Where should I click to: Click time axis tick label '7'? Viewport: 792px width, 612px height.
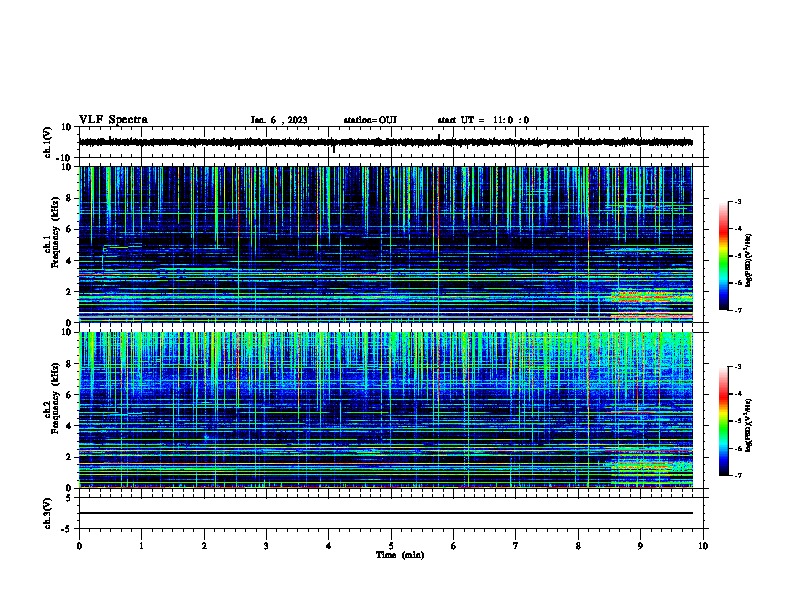click(x=516, y=546)
